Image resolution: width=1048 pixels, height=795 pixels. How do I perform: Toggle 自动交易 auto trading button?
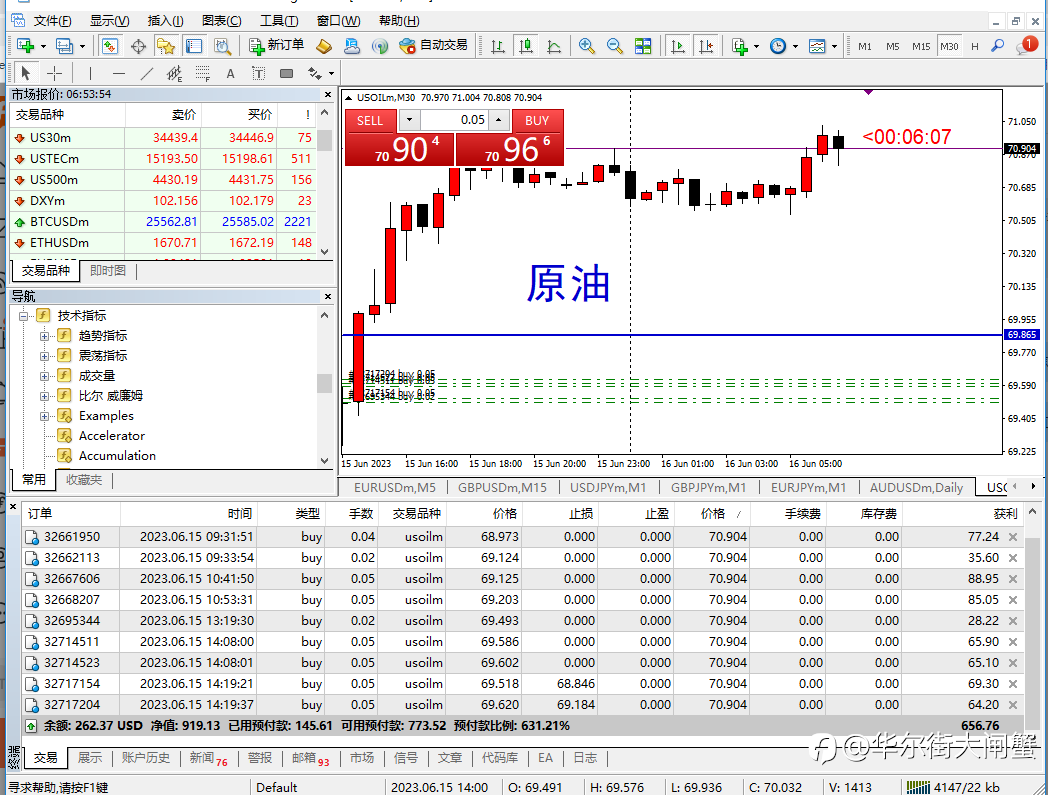(x=432, y=45)
